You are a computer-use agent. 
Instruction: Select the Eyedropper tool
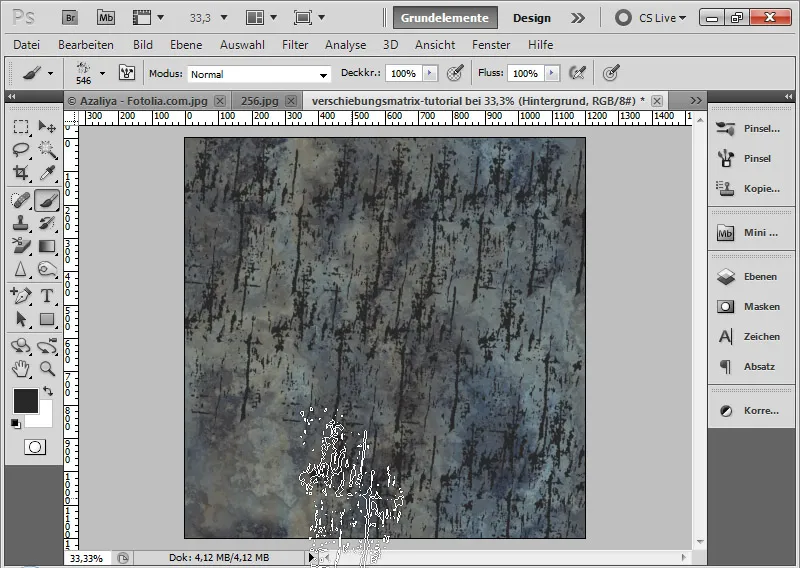click(47, 173)
